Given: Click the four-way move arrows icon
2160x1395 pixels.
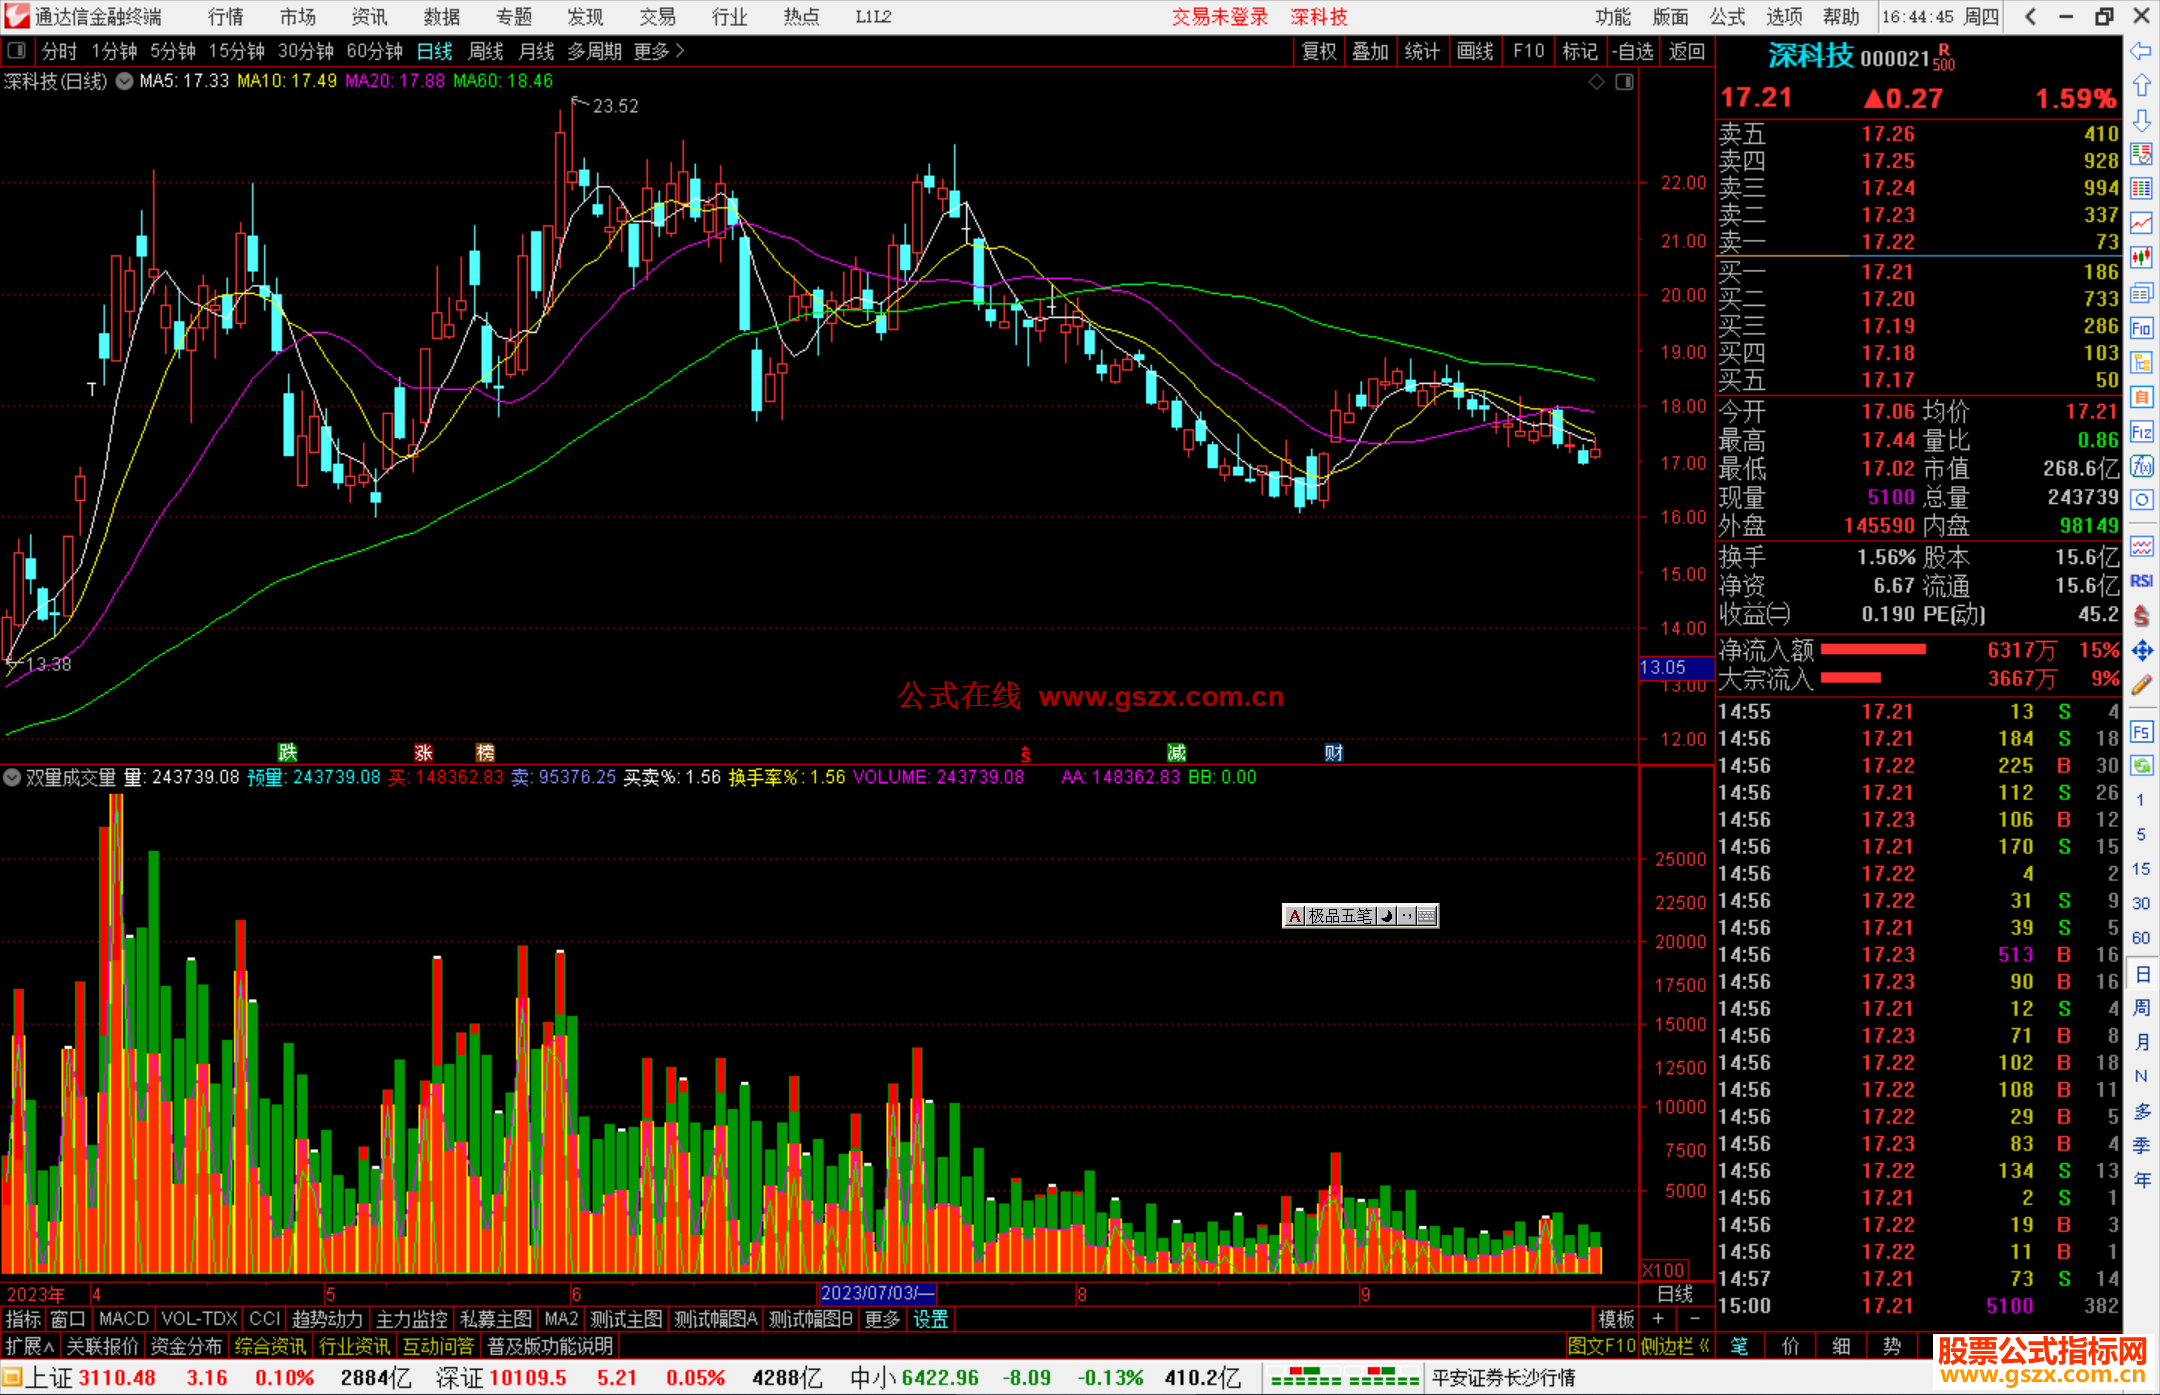Looking at the screenshot, I should point(2141,651).
